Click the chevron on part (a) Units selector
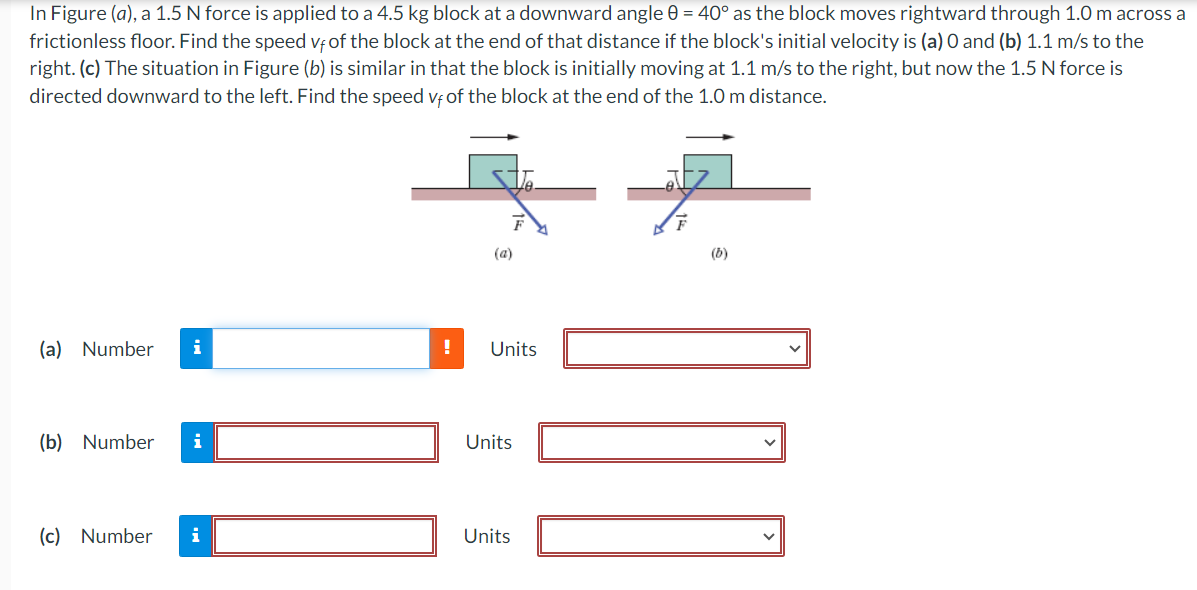 [794, 348]
